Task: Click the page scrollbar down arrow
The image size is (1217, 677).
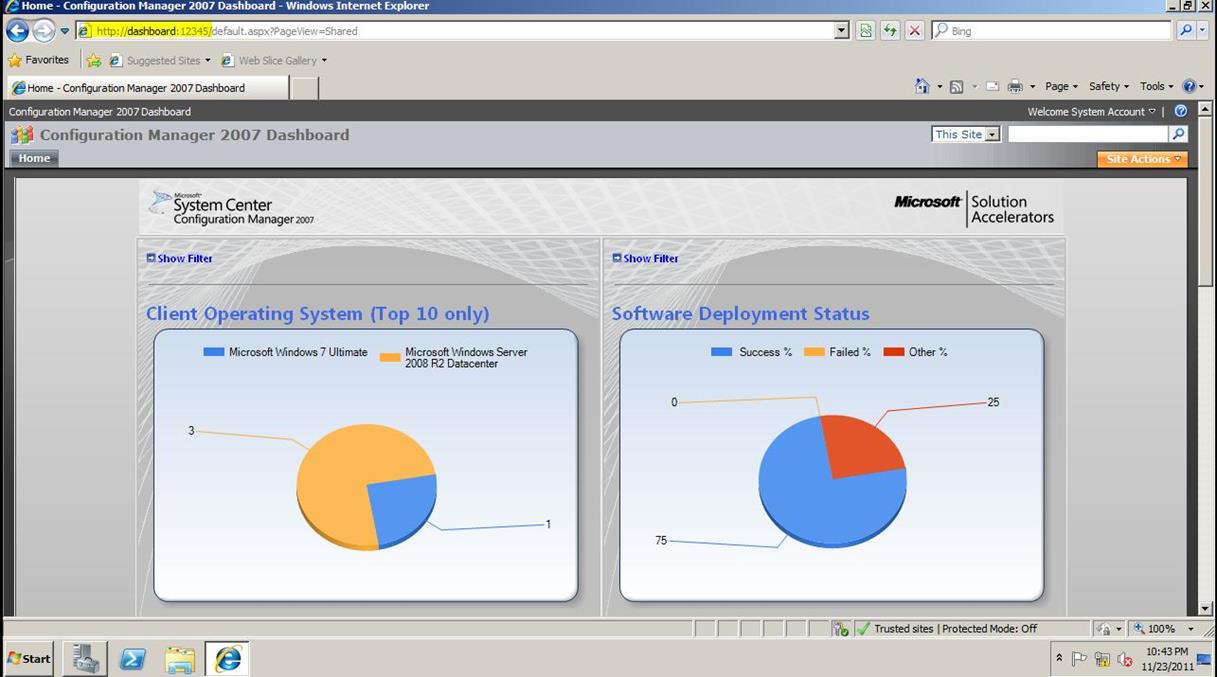Action: (1205, 608)
